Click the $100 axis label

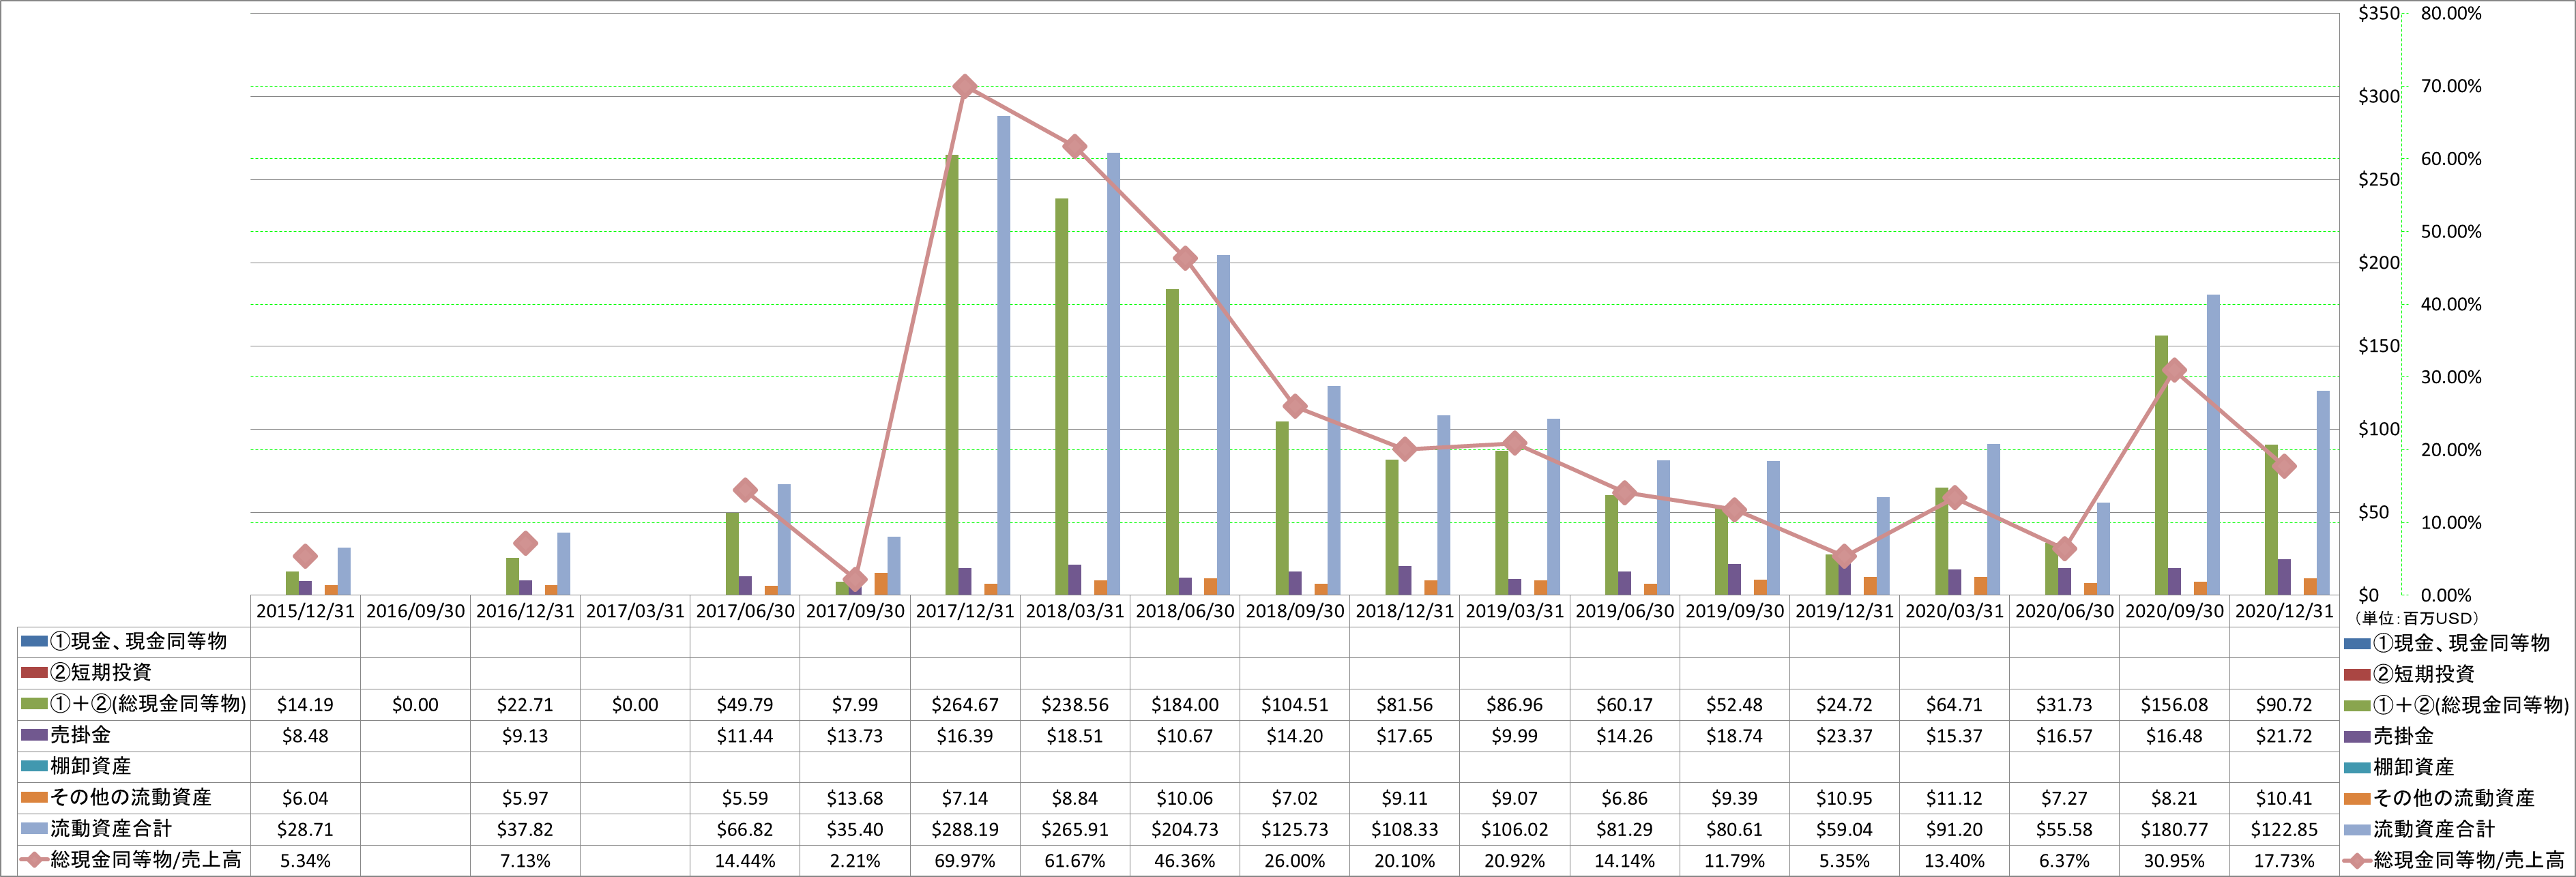tap(2378, 430)
